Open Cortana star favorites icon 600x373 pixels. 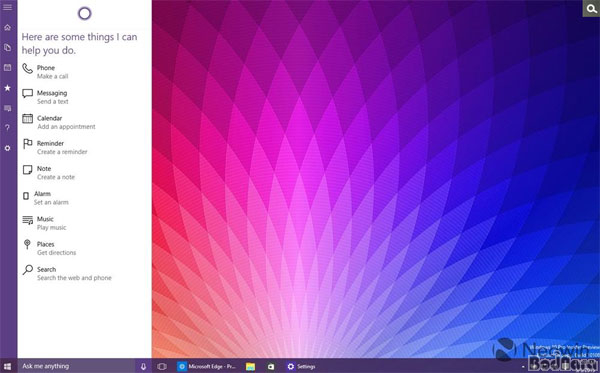pyautogui.click(x=7, y=88)
